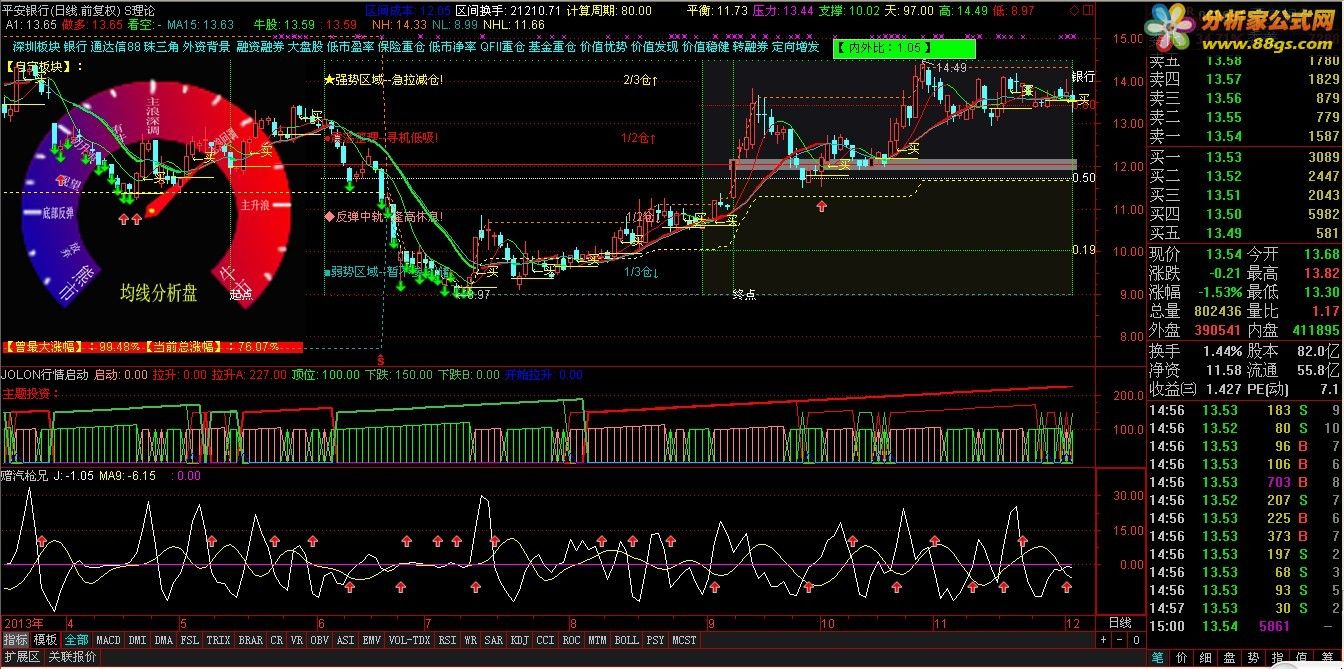Select the TRIX indicator tab
1344x669 pixels.
tap(219, 640)
